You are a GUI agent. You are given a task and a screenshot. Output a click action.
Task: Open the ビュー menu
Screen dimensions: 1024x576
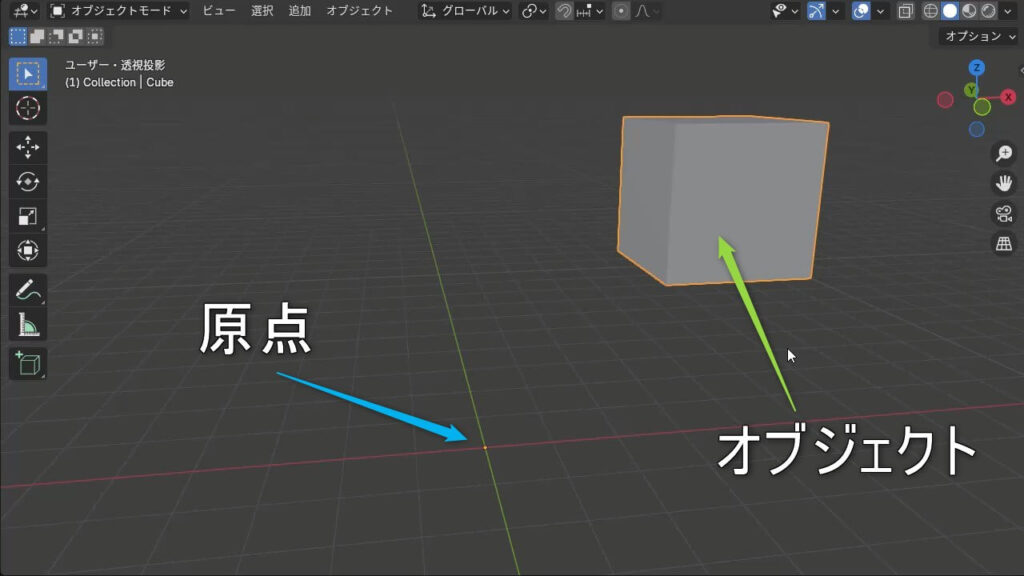(219, 11)
